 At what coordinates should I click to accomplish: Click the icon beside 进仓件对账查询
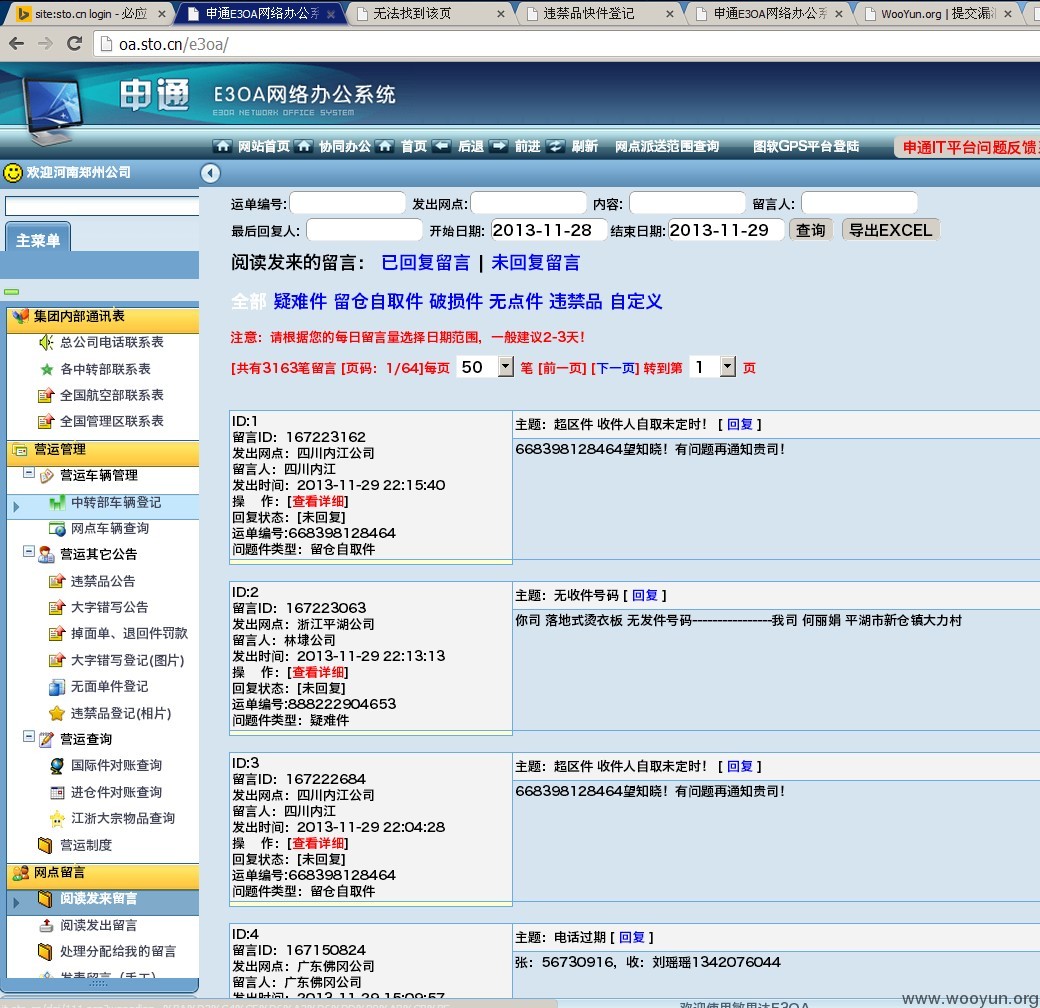(57, 792)
